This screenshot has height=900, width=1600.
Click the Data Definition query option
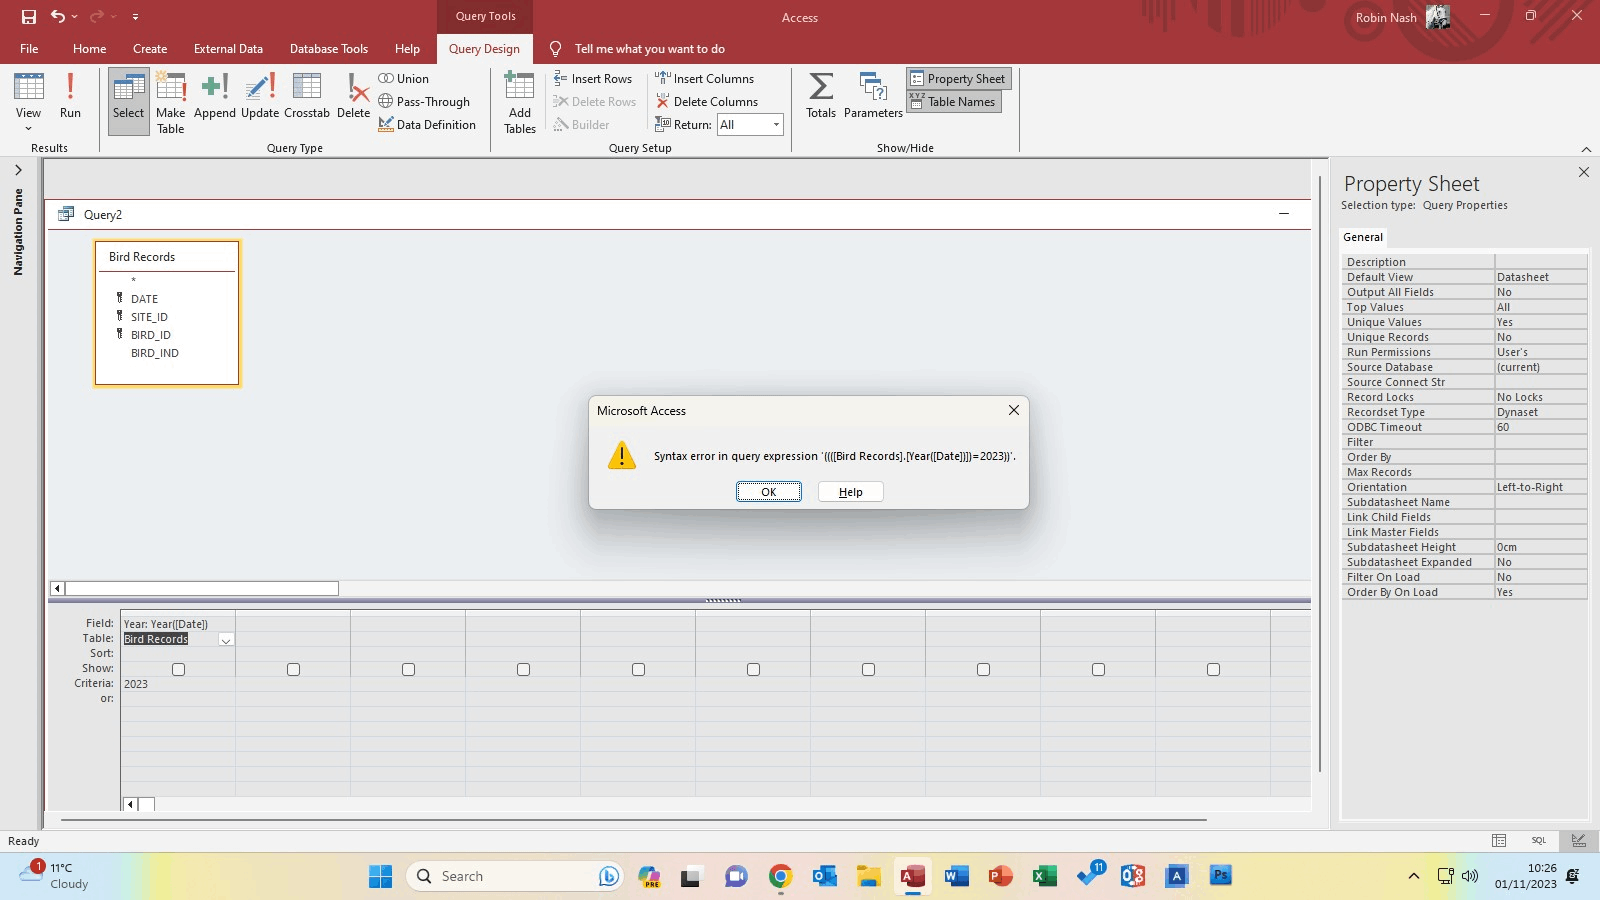click(x=427, y=125)
